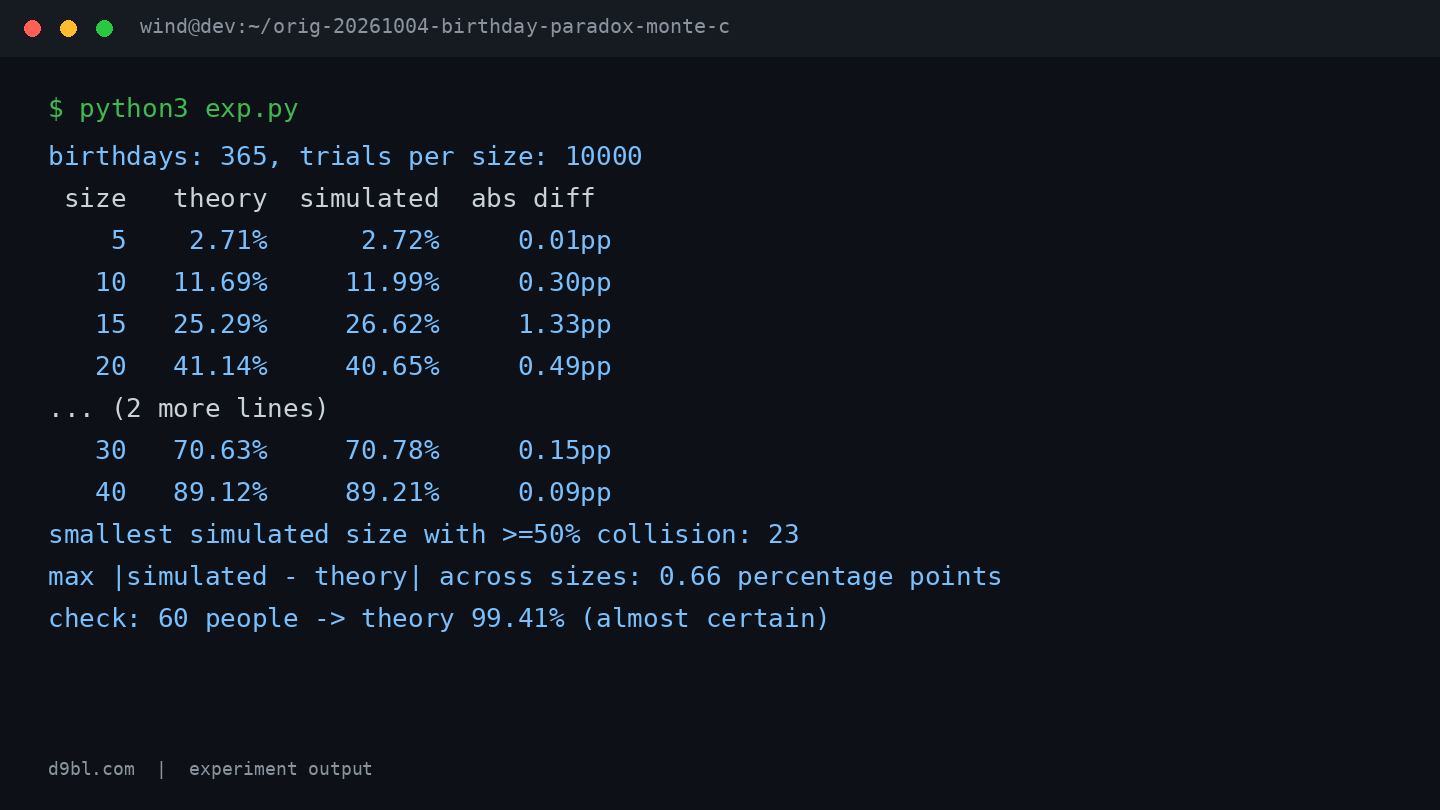Click the "experiment output" footer label
Image resolution: width=1440 pixels, height=810 pixels.
pos(280,769)
